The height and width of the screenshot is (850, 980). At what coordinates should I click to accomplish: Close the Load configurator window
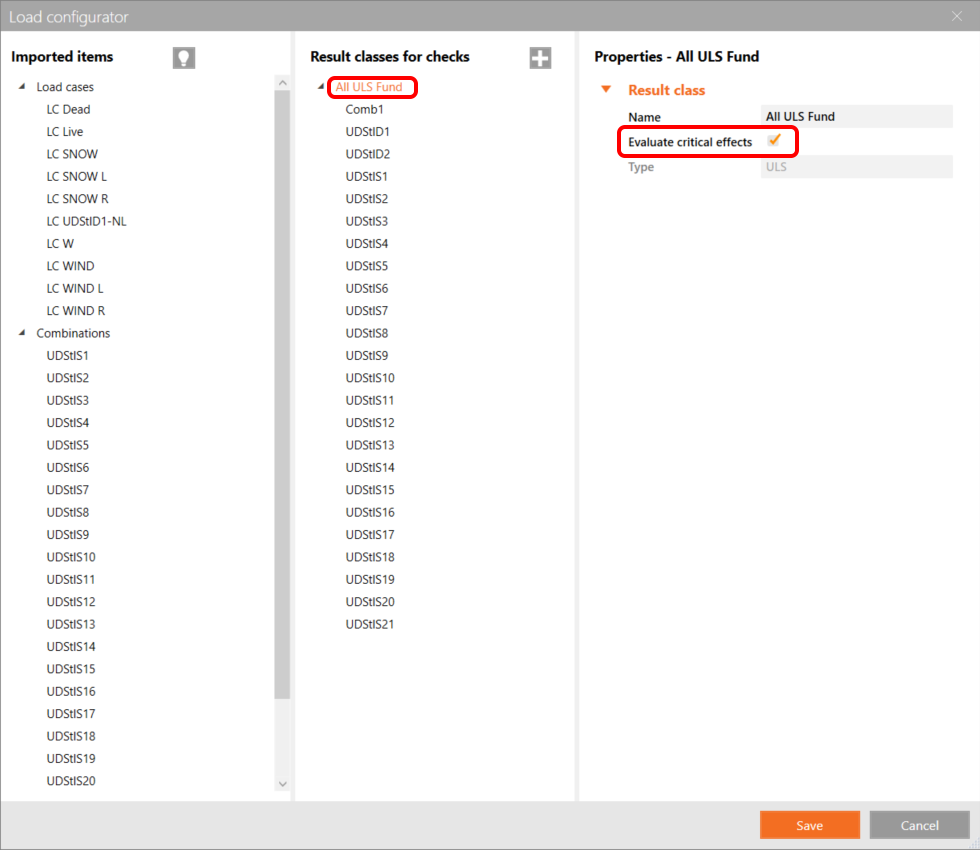coord(957,16)
